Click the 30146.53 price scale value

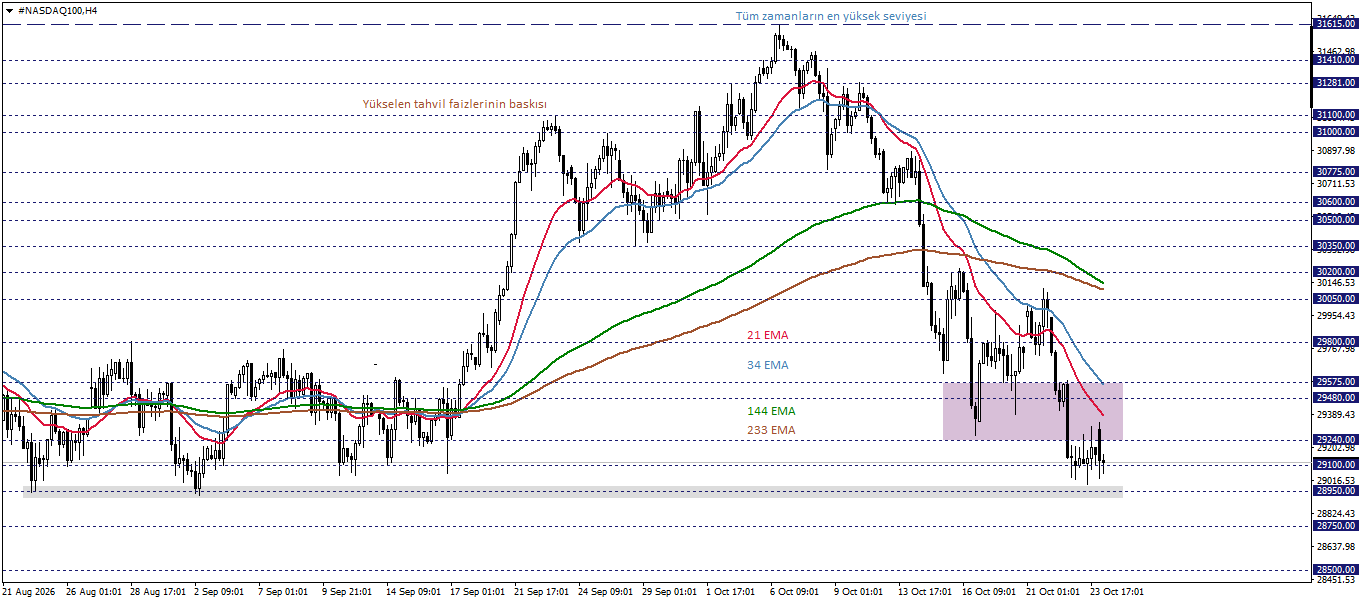1337,283
